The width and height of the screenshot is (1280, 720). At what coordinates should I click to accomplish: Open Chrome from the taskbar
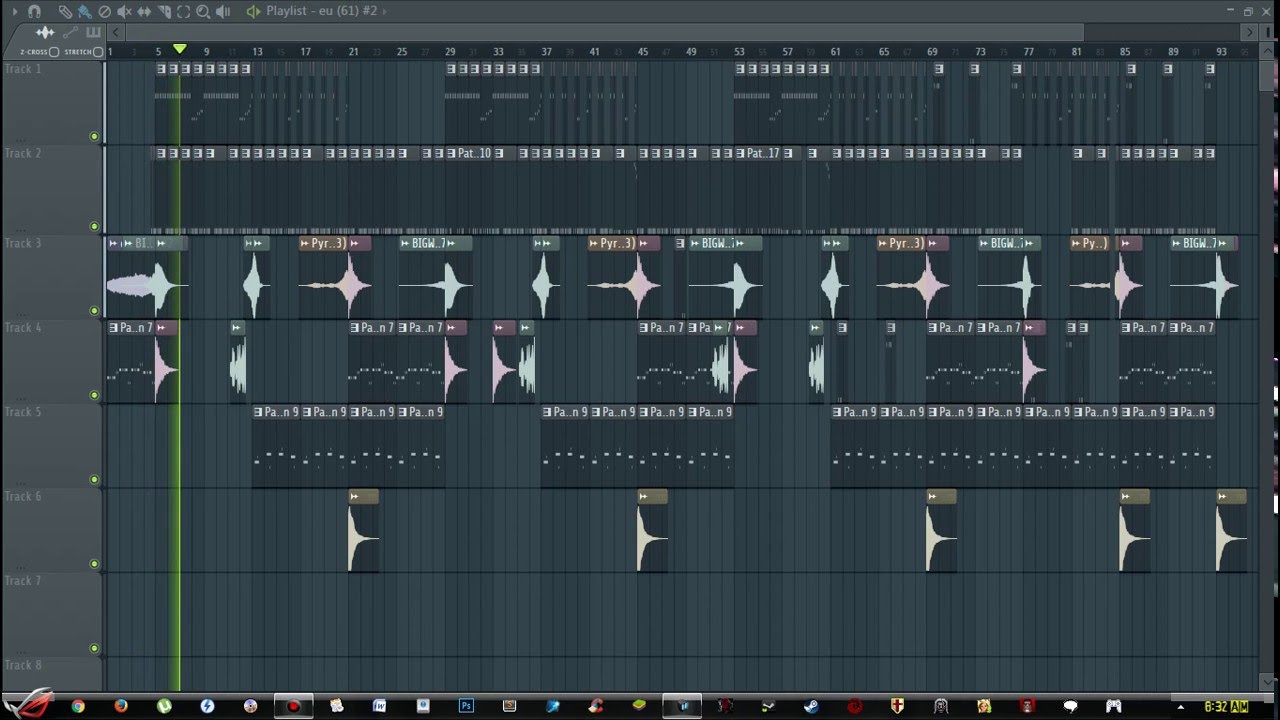[78, 706]
